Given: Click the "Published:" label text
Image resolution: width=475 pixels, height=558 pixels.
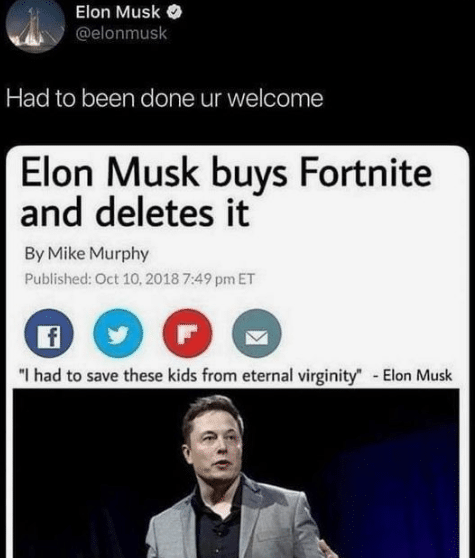Looking at the screenshot, I should pos(58,279).
